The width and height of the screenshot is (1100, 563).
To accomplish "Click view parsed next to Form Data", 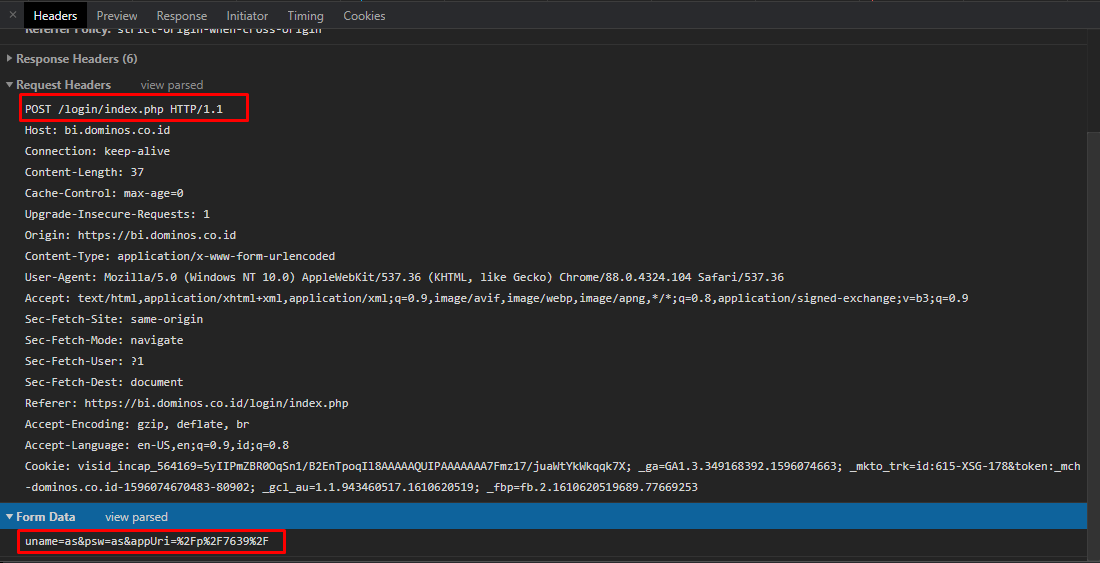I will (x=136, y=517).
